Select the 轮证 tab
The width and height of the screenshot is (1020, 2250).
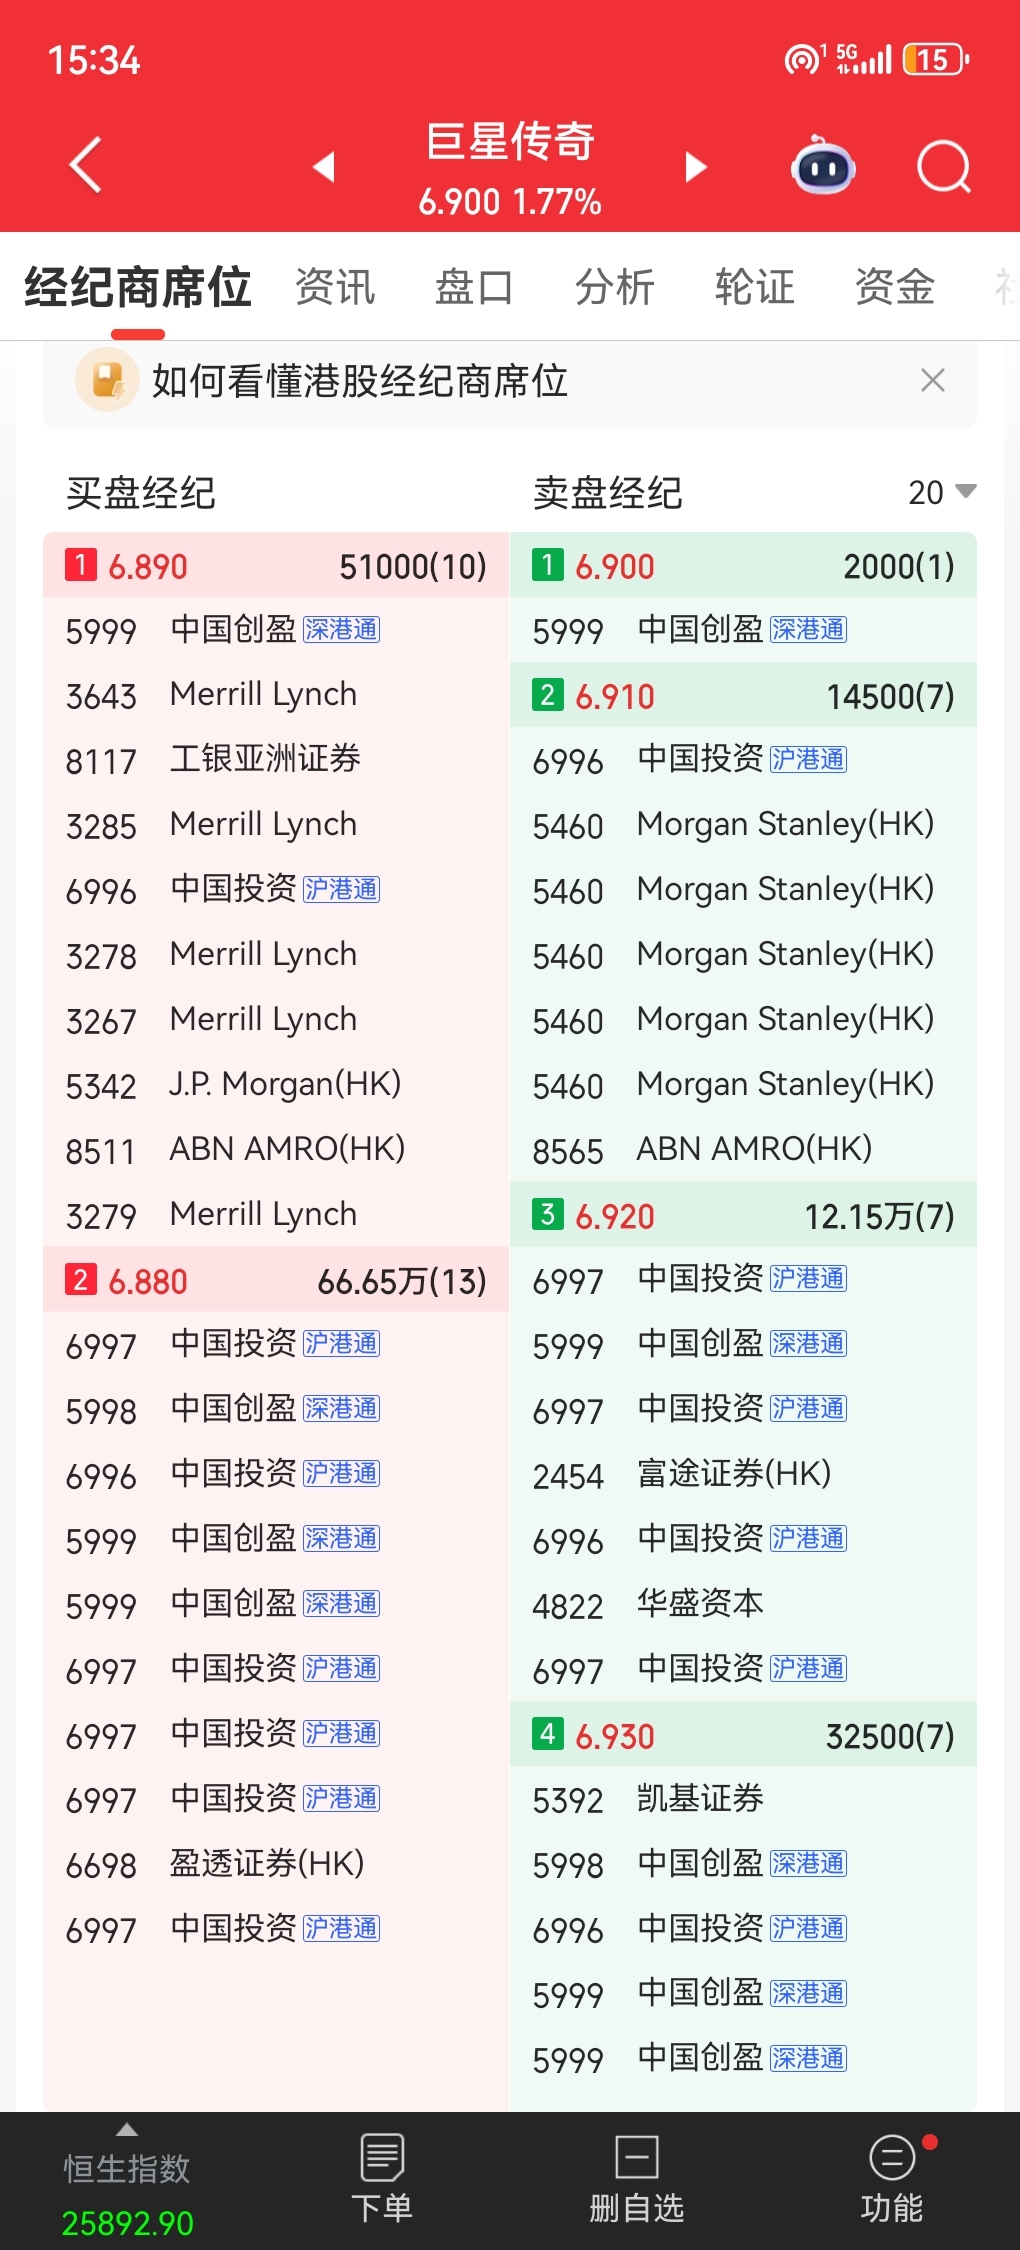coord(754,288)
